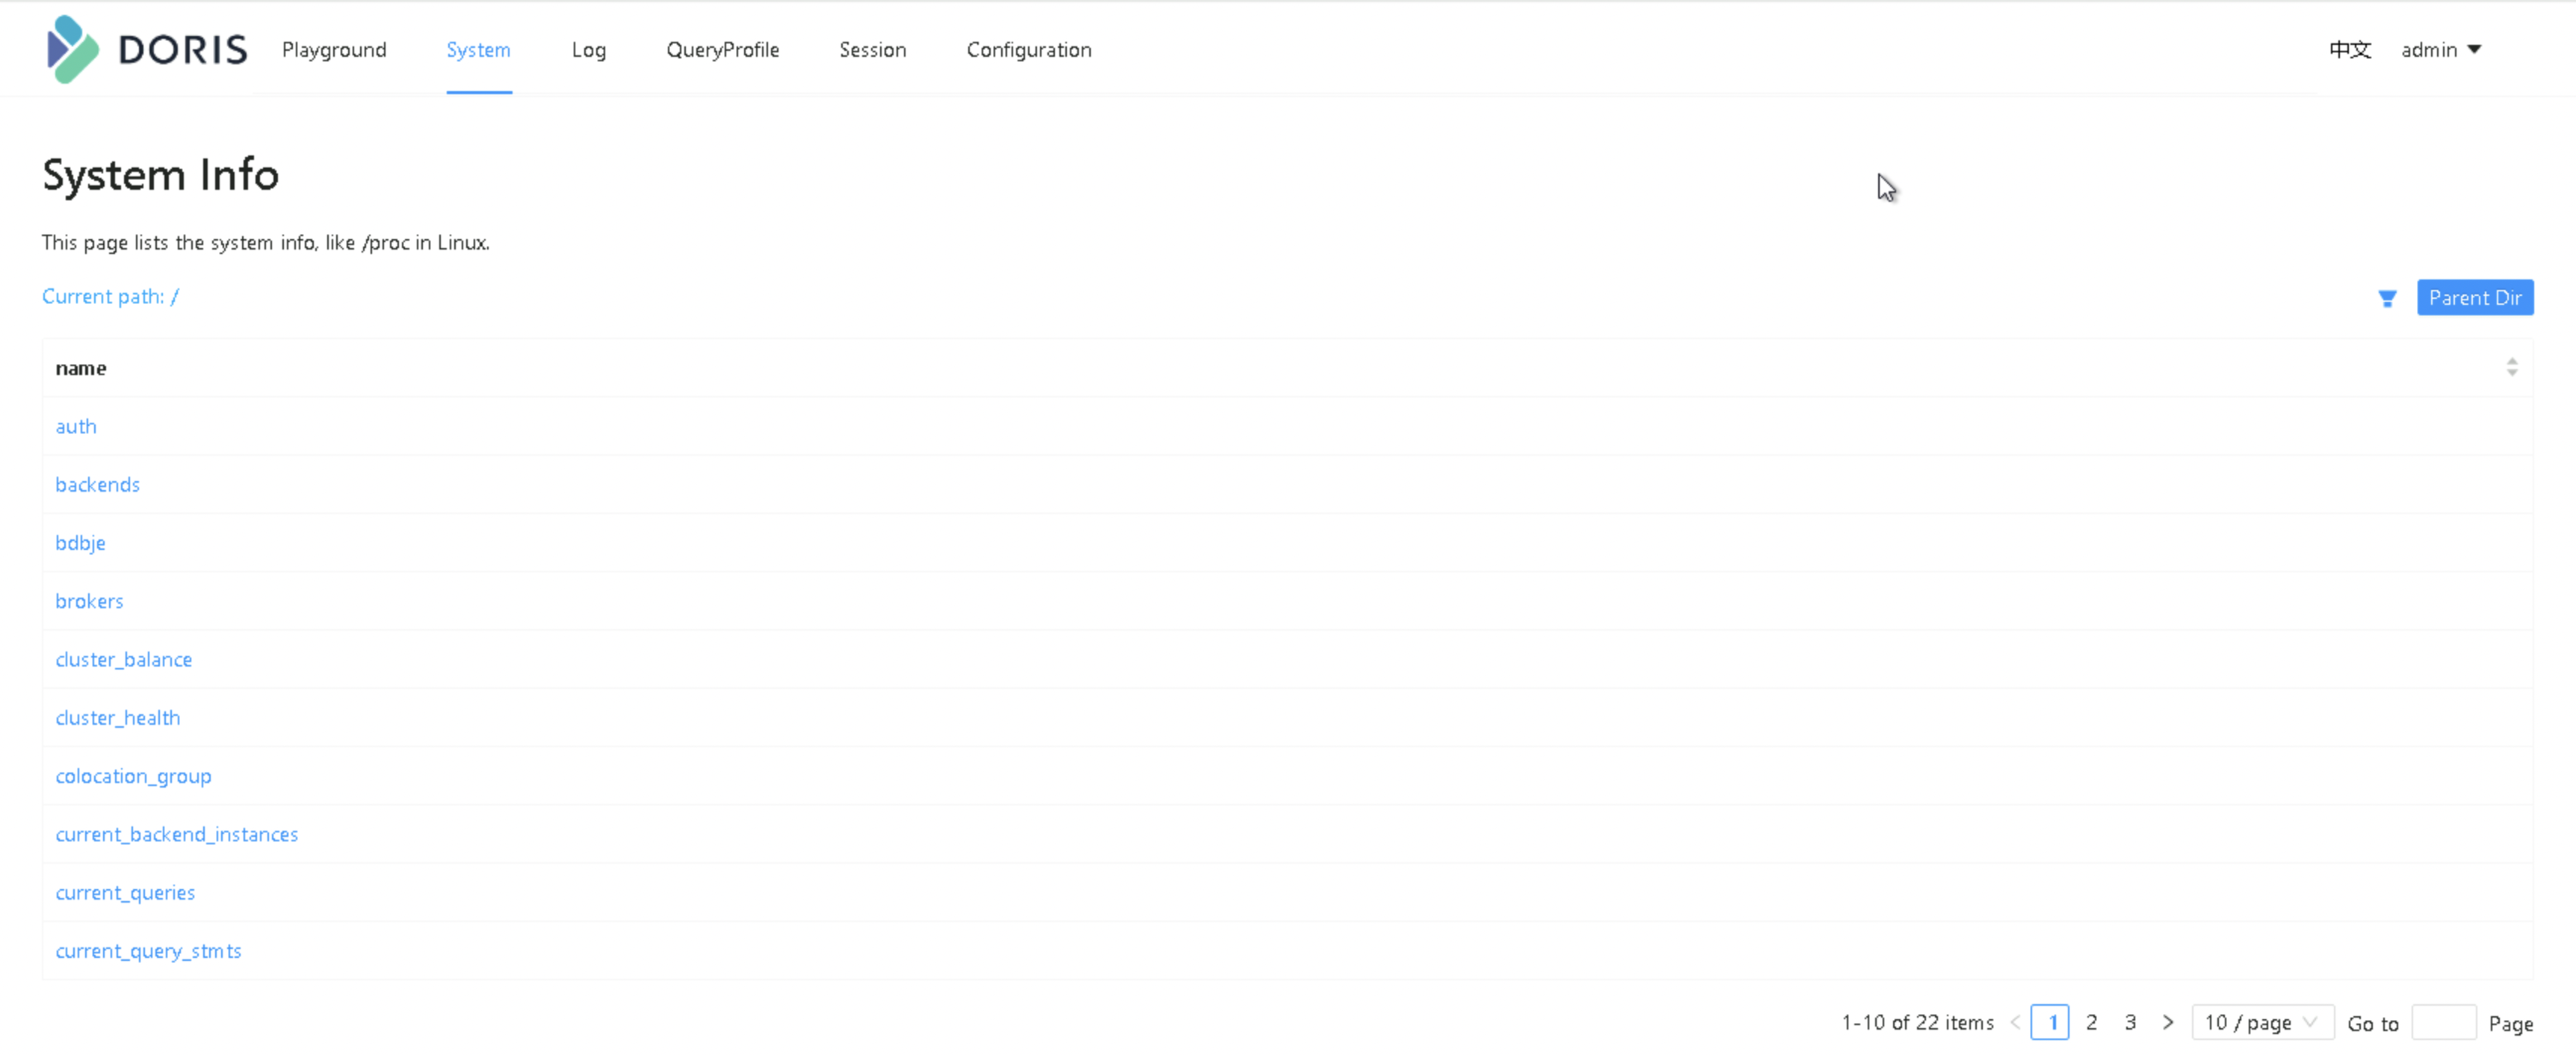Open the filter funnel icon
This screenshot has height=1055, width=2576.
2386,298
